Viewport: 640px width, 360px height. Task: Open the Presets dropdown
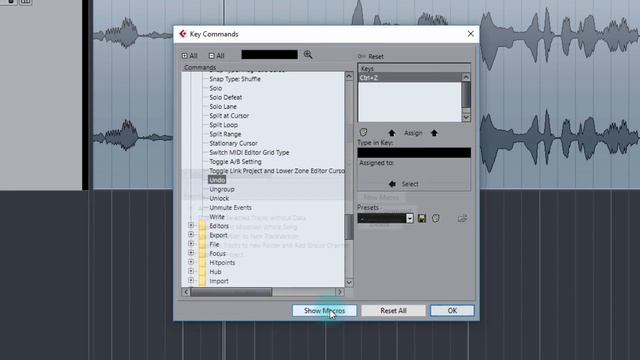409,218
